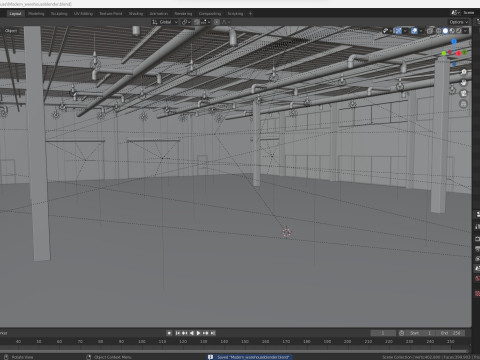This screenshot has width=480, height=360.
Task: Click the 3D cursor in the viewport
Action: tap(286, 232)
